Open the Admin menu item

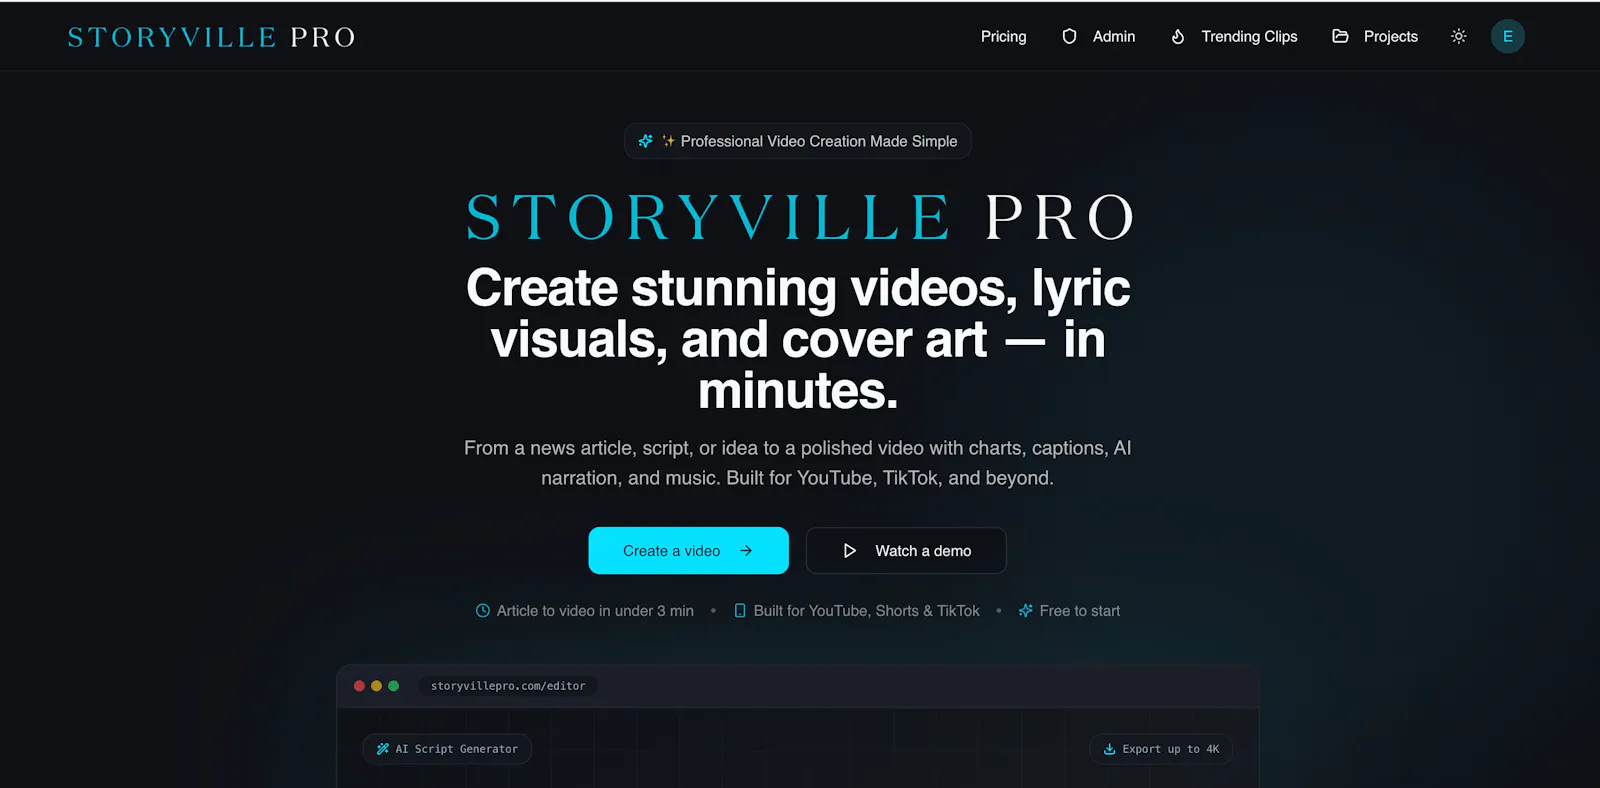1098,36
